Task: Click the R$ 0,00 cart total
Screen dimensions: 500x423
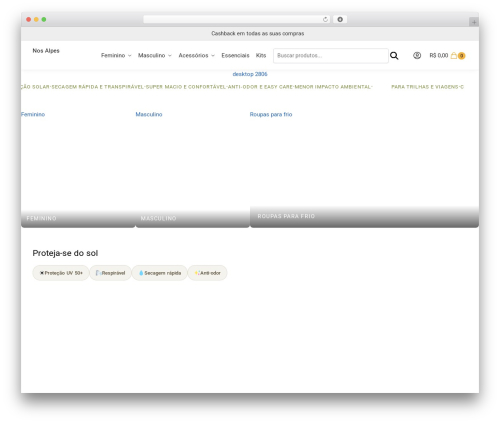Action: [439, 55]
